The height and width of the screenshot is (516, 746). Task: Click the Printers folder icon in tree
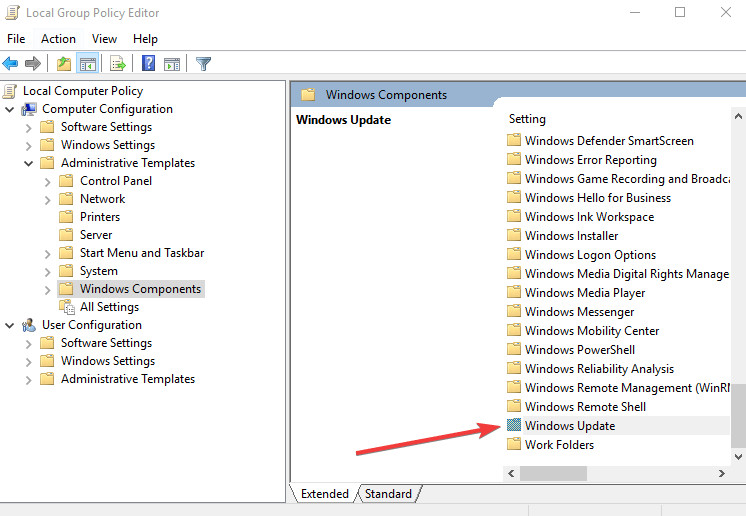tap(66, 217)
